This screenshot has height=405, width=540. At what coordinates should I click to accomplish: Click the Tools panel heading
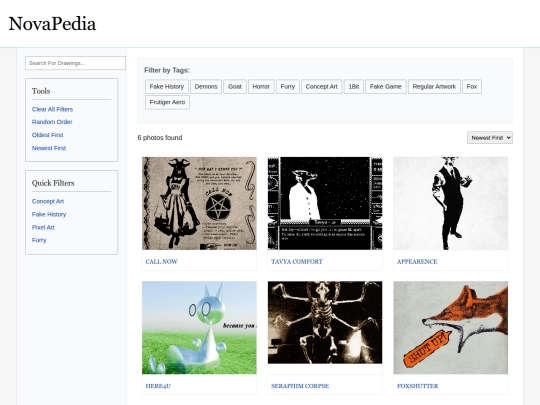[x=41, y=91]
